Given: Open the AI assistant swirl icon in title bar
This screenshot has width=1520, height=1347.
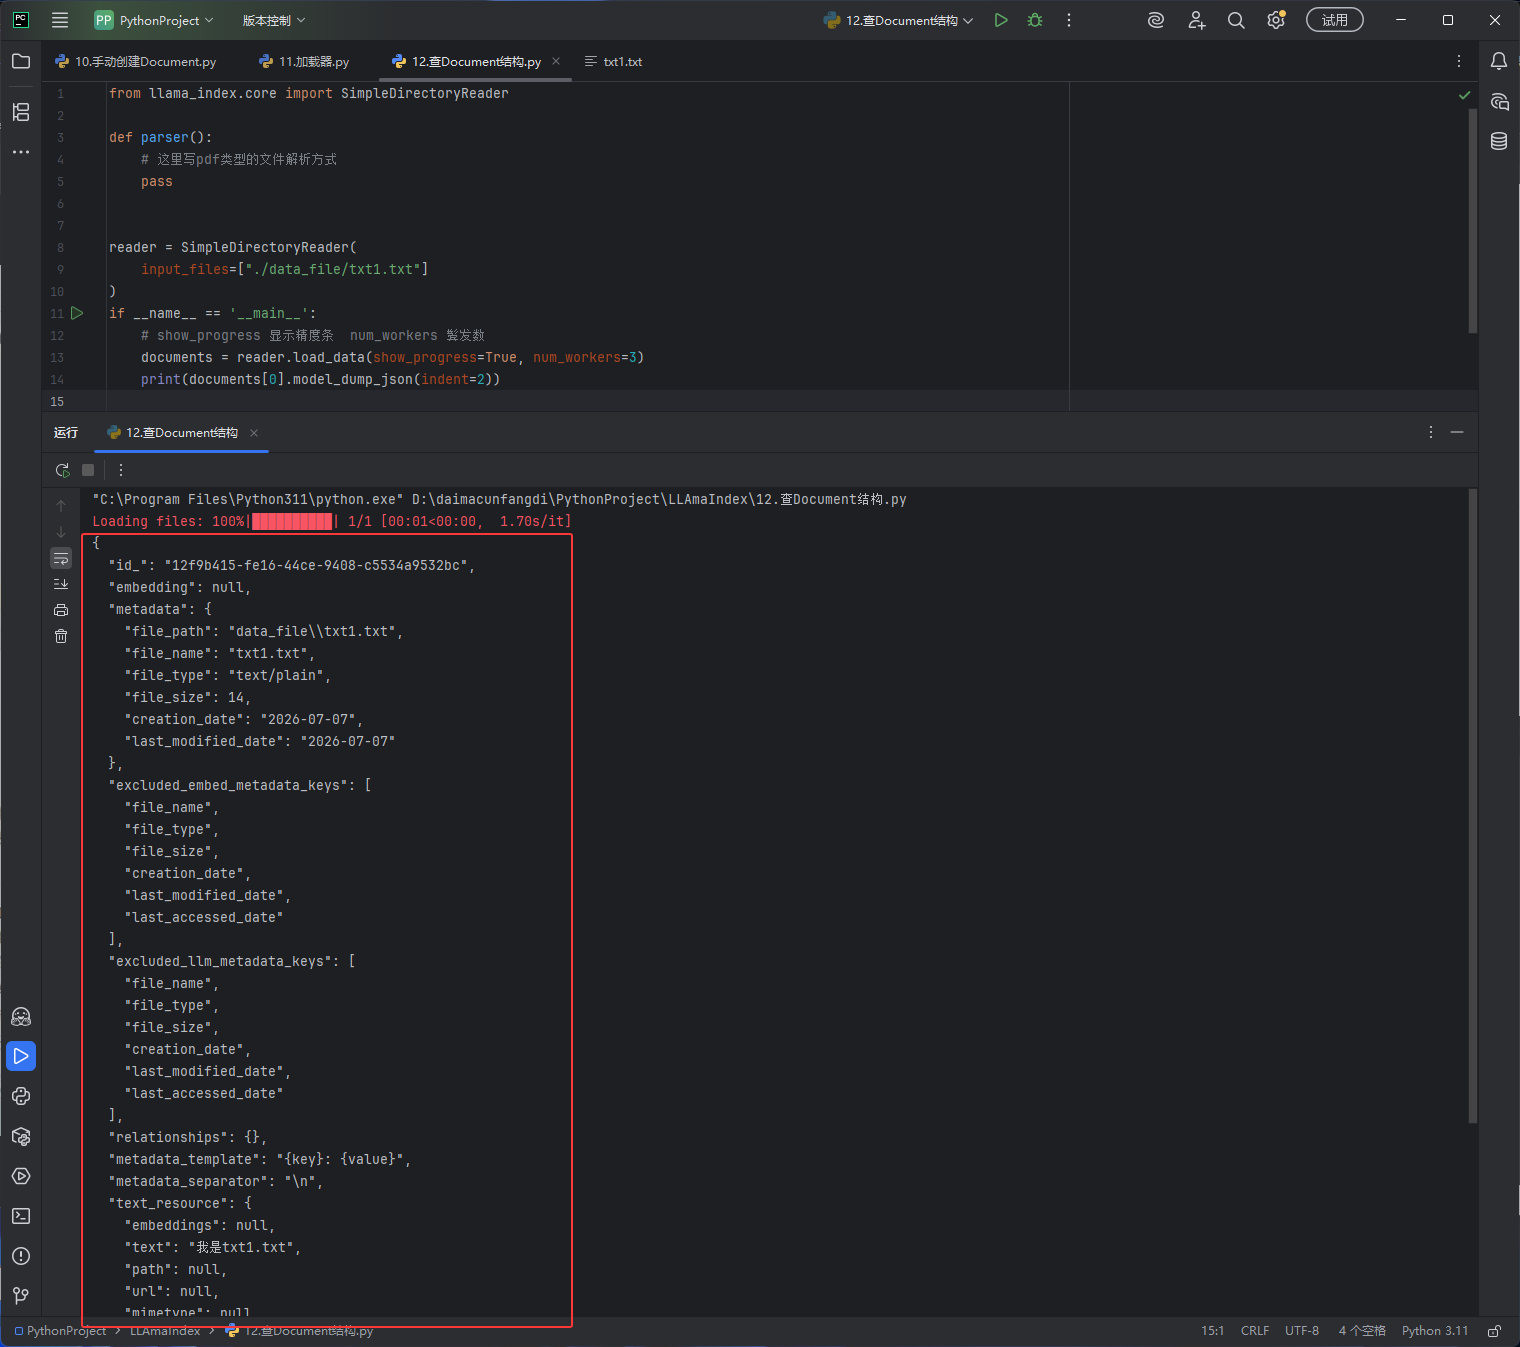Looking at the screenshot, I should [1156, 20].
